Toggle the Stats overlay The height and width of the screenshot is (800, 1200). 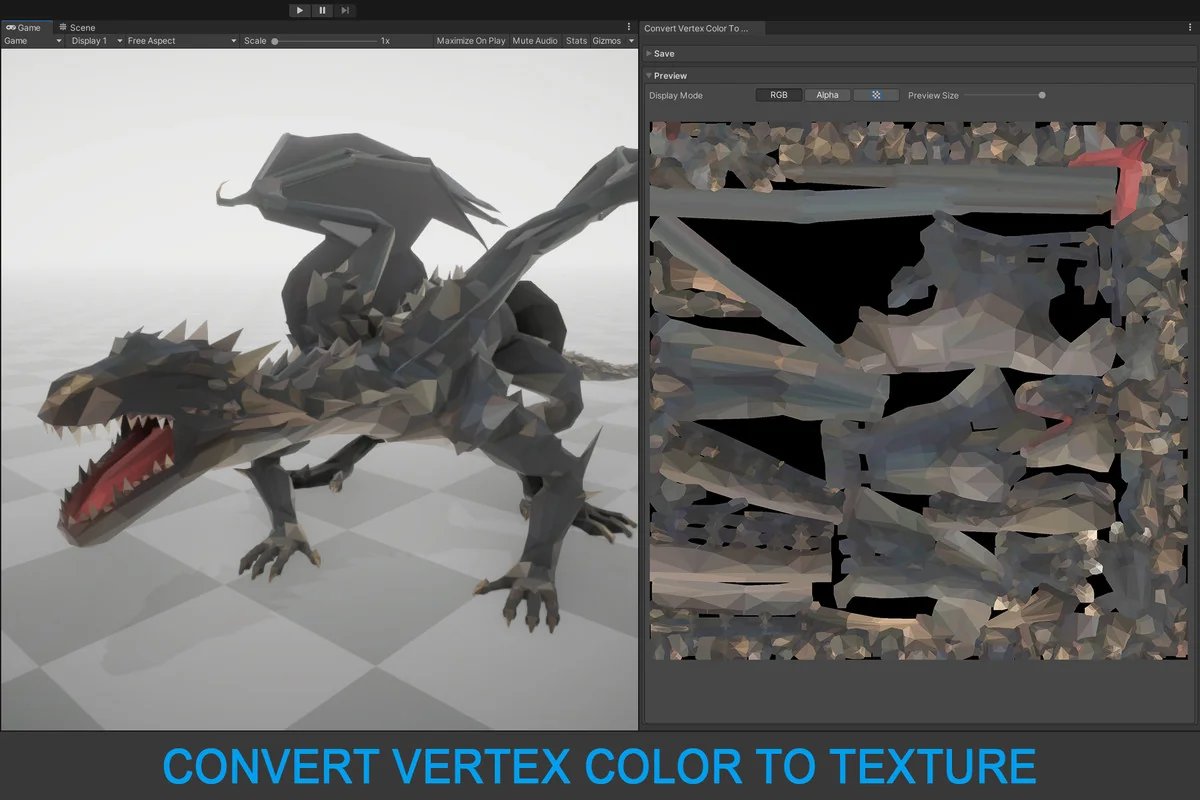[576, 41]
